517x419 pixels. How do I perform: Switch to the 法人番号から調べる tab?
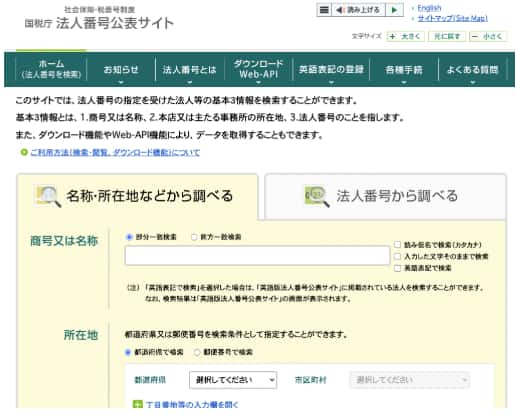385,196
